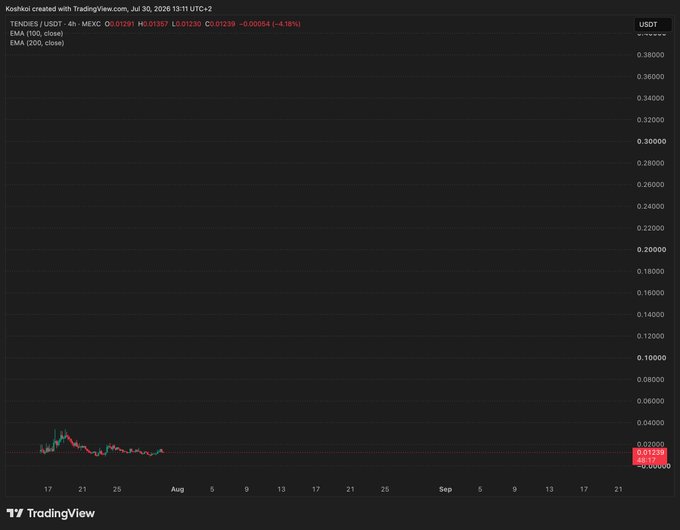Click the 25 date label just before Aug
The width and height of the screenshot is (680, 530).
pos(117,489)
